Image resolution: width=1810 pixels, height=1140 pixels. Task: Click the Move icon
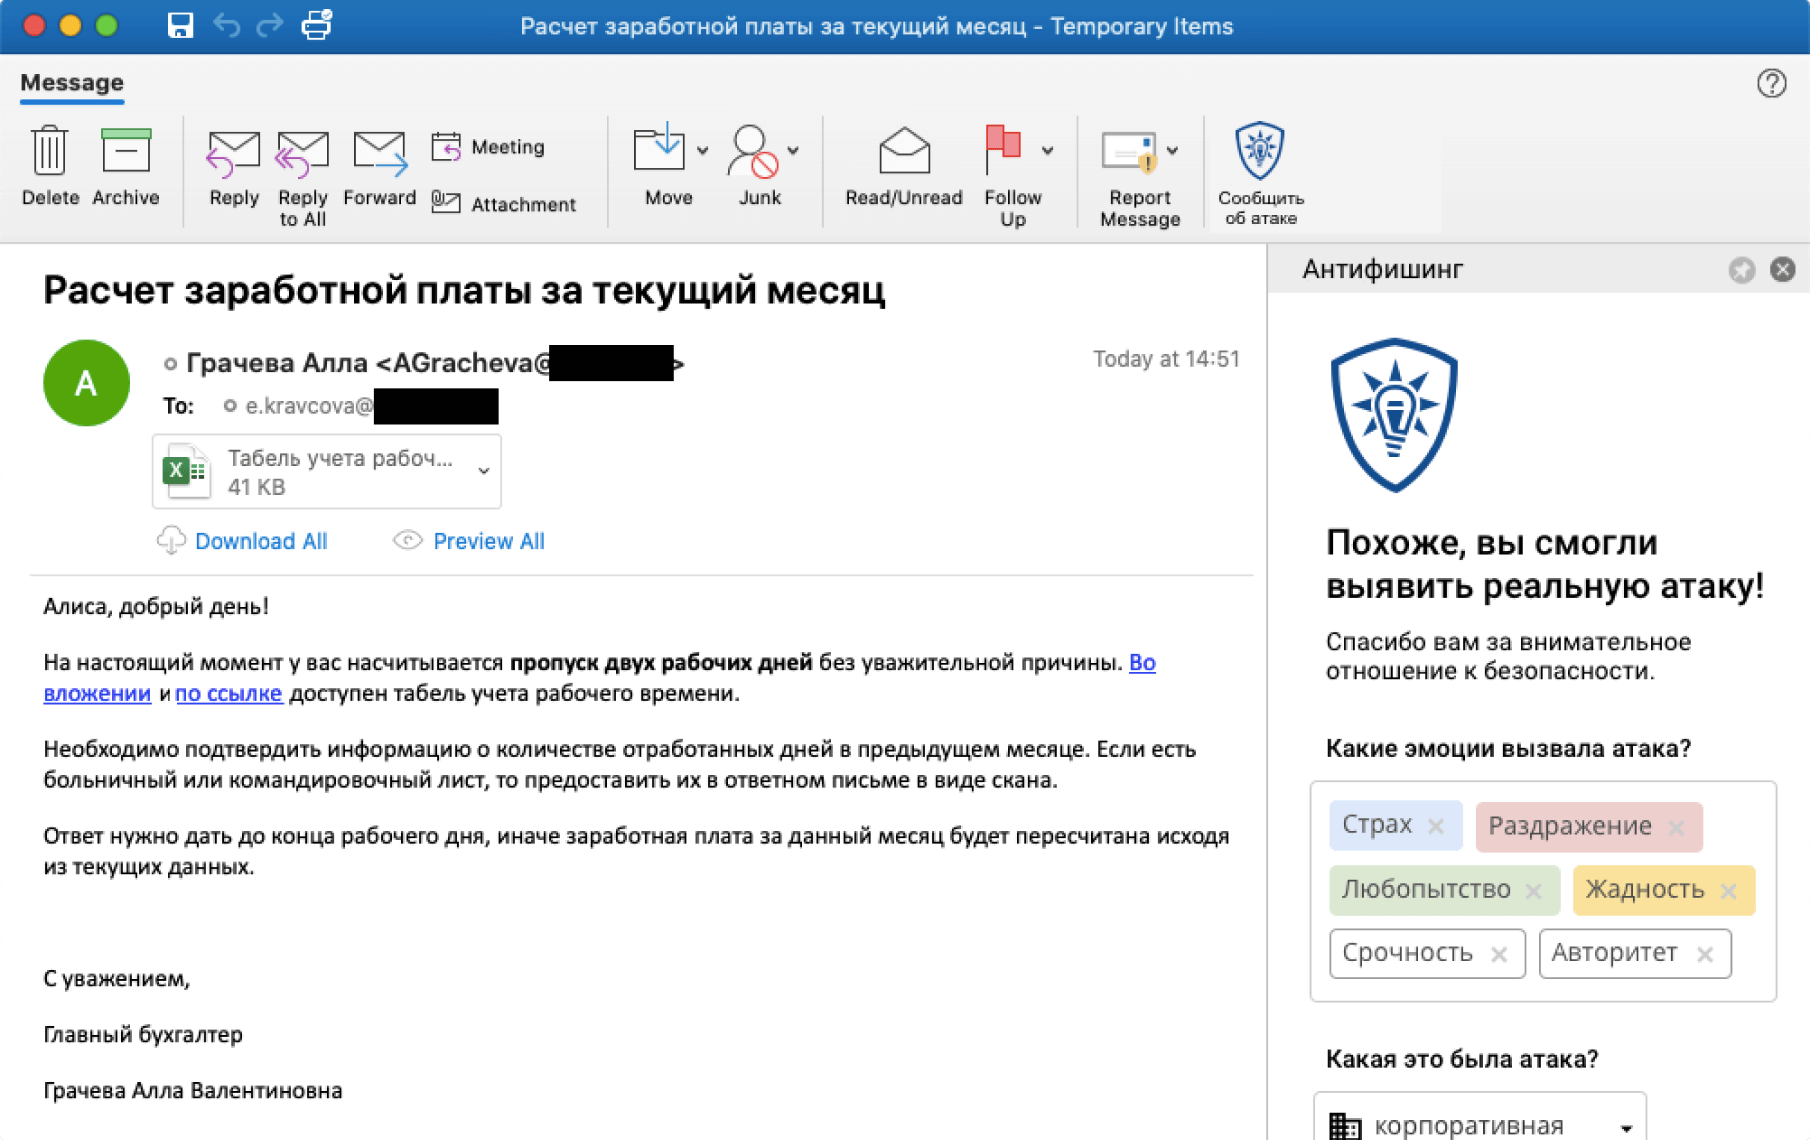659,150
